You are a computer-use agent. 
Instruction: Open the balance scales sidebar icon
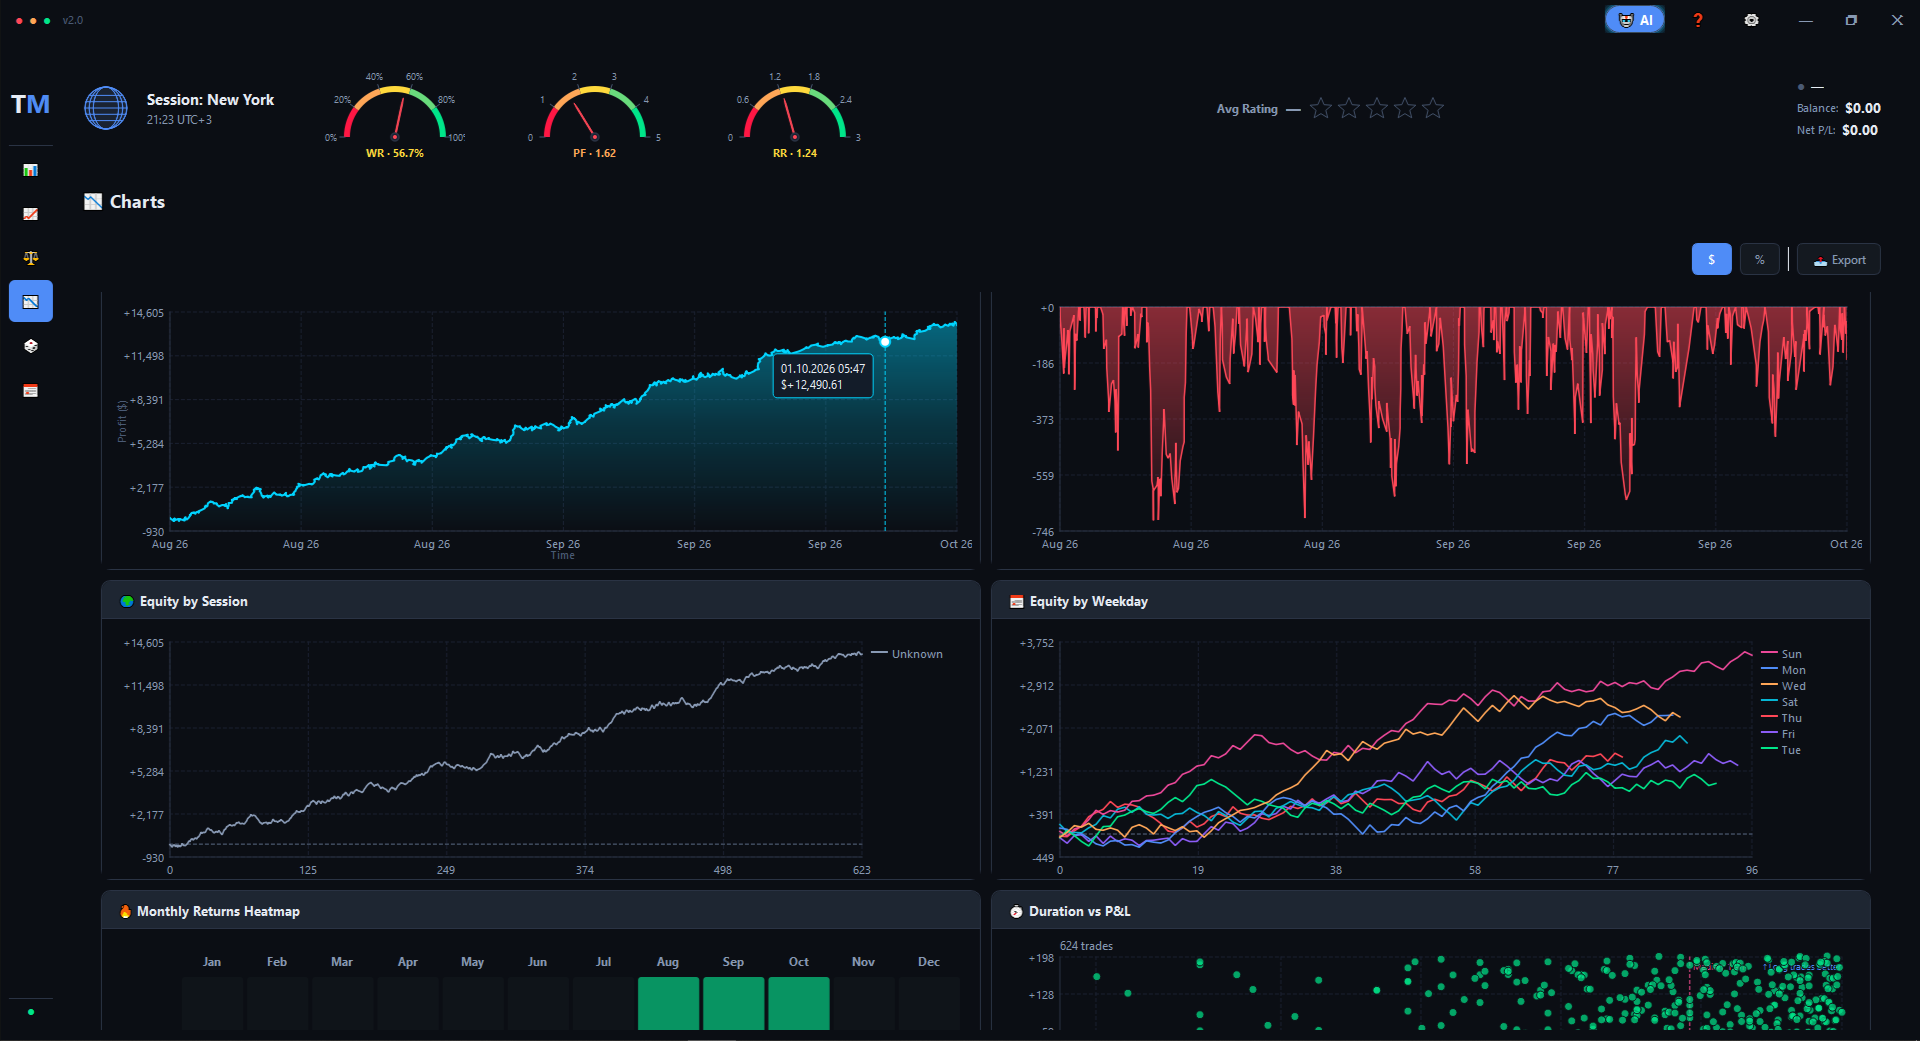[x=31, y=258]
